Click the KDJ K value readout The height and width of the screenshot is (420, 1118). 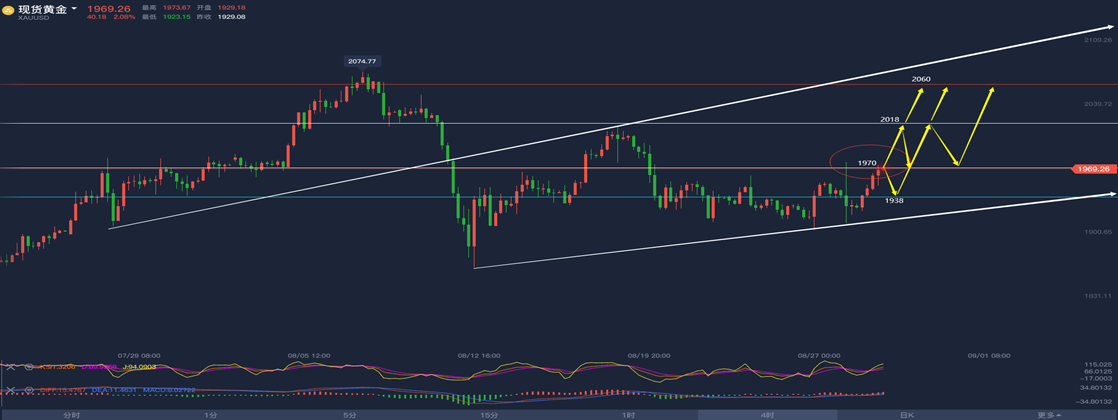point(57,367)
